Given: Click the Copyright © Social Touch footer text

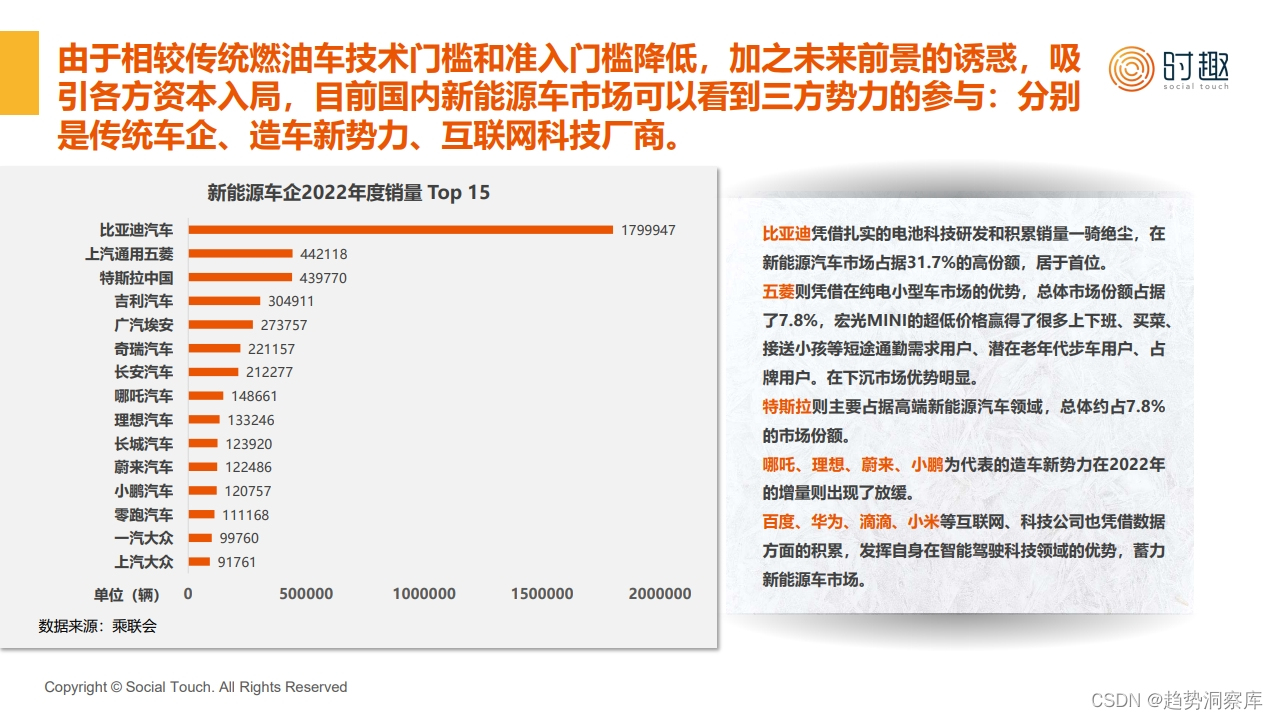Looking at the screenshot, I should [196, 687].
